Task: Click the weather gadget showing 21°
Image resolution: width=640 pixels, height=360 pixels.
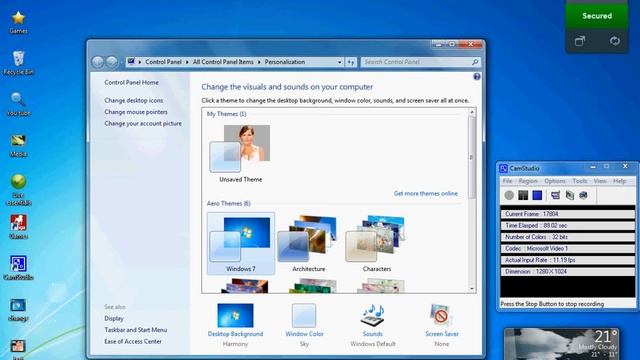Action: click(562, 344)
